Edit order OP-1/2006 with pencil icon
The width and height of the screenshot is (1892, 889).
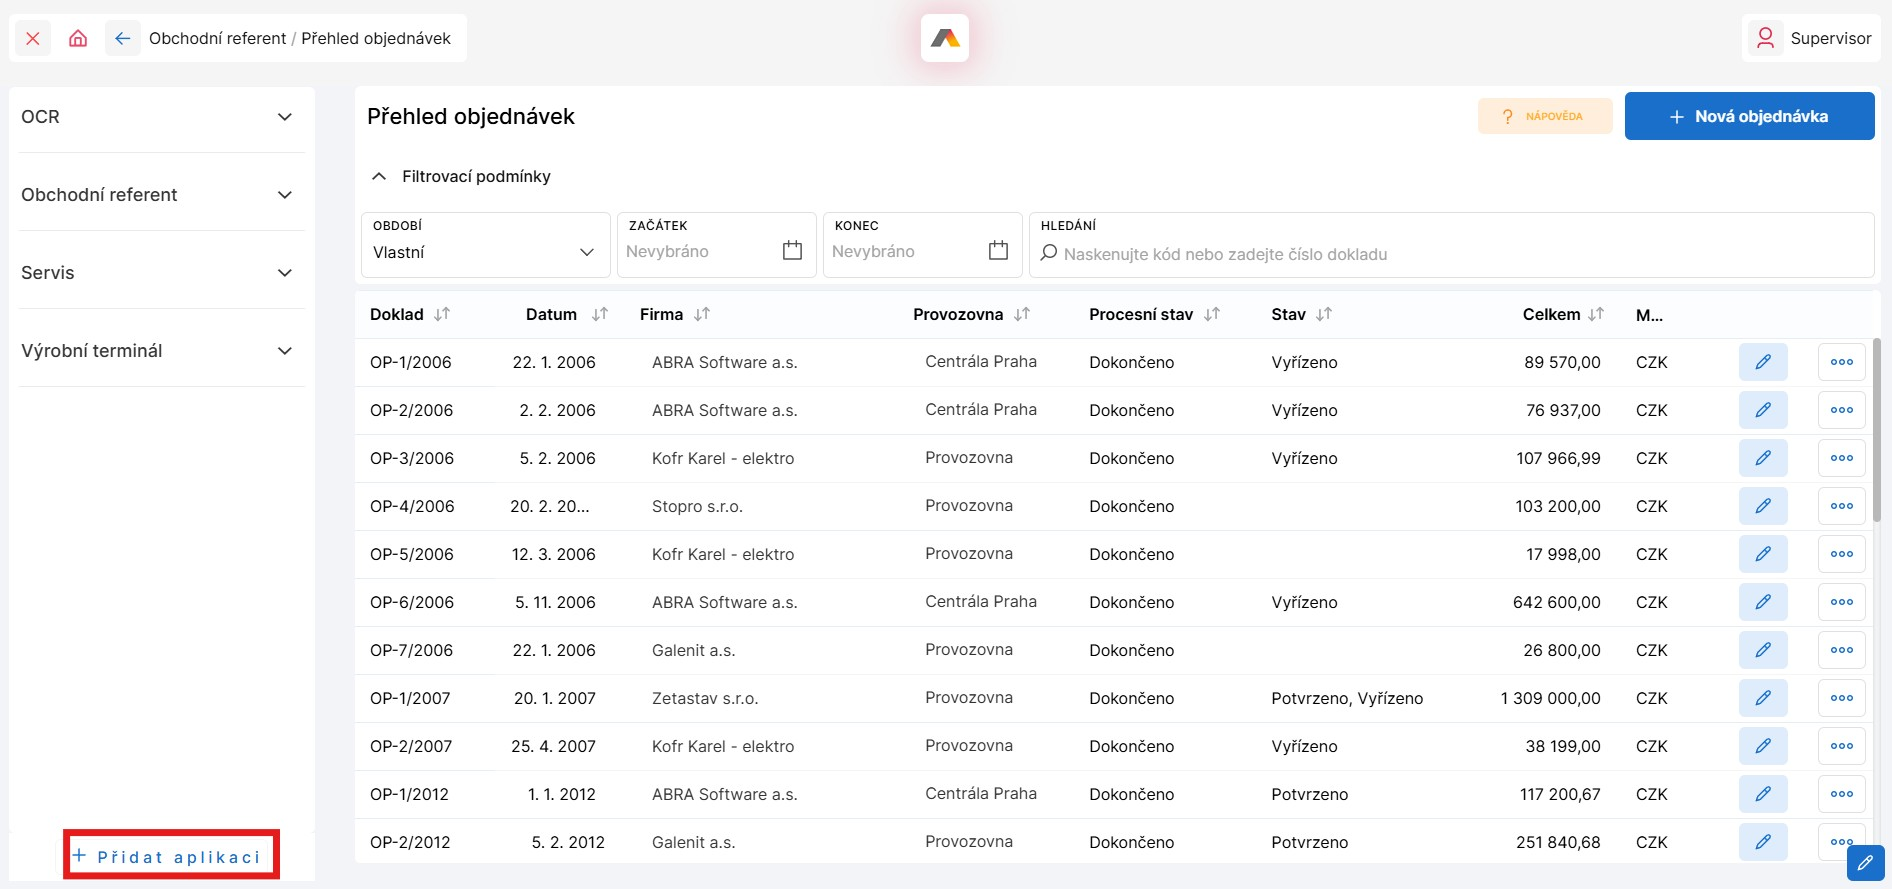click(1763, 362)
